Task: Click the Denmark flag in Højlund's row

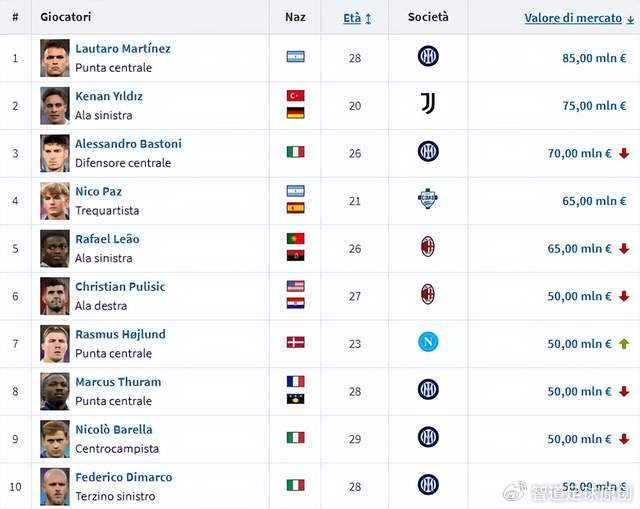Action: 295,342
